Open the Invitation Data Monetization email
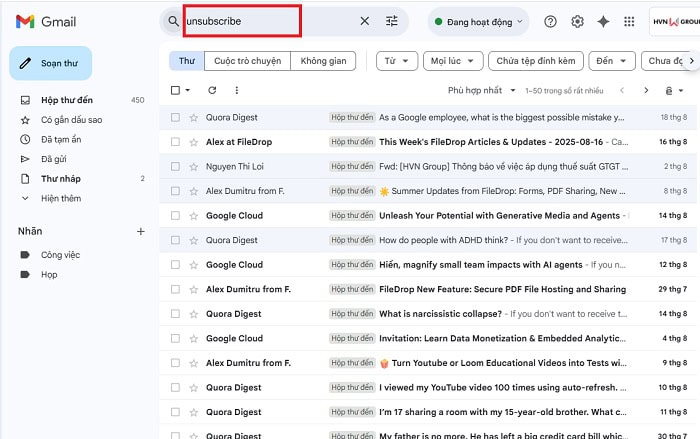Screen dimensions: 700x439 (x=429, y=339)
